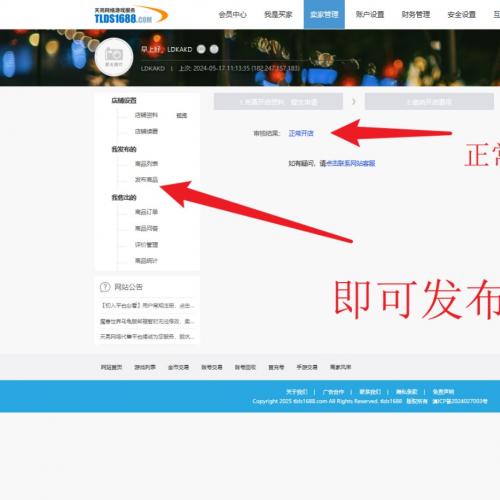Viewport: 500px width, 500px height.
Task: Go to the 账户设置 tab
Action: pos(370,15)
